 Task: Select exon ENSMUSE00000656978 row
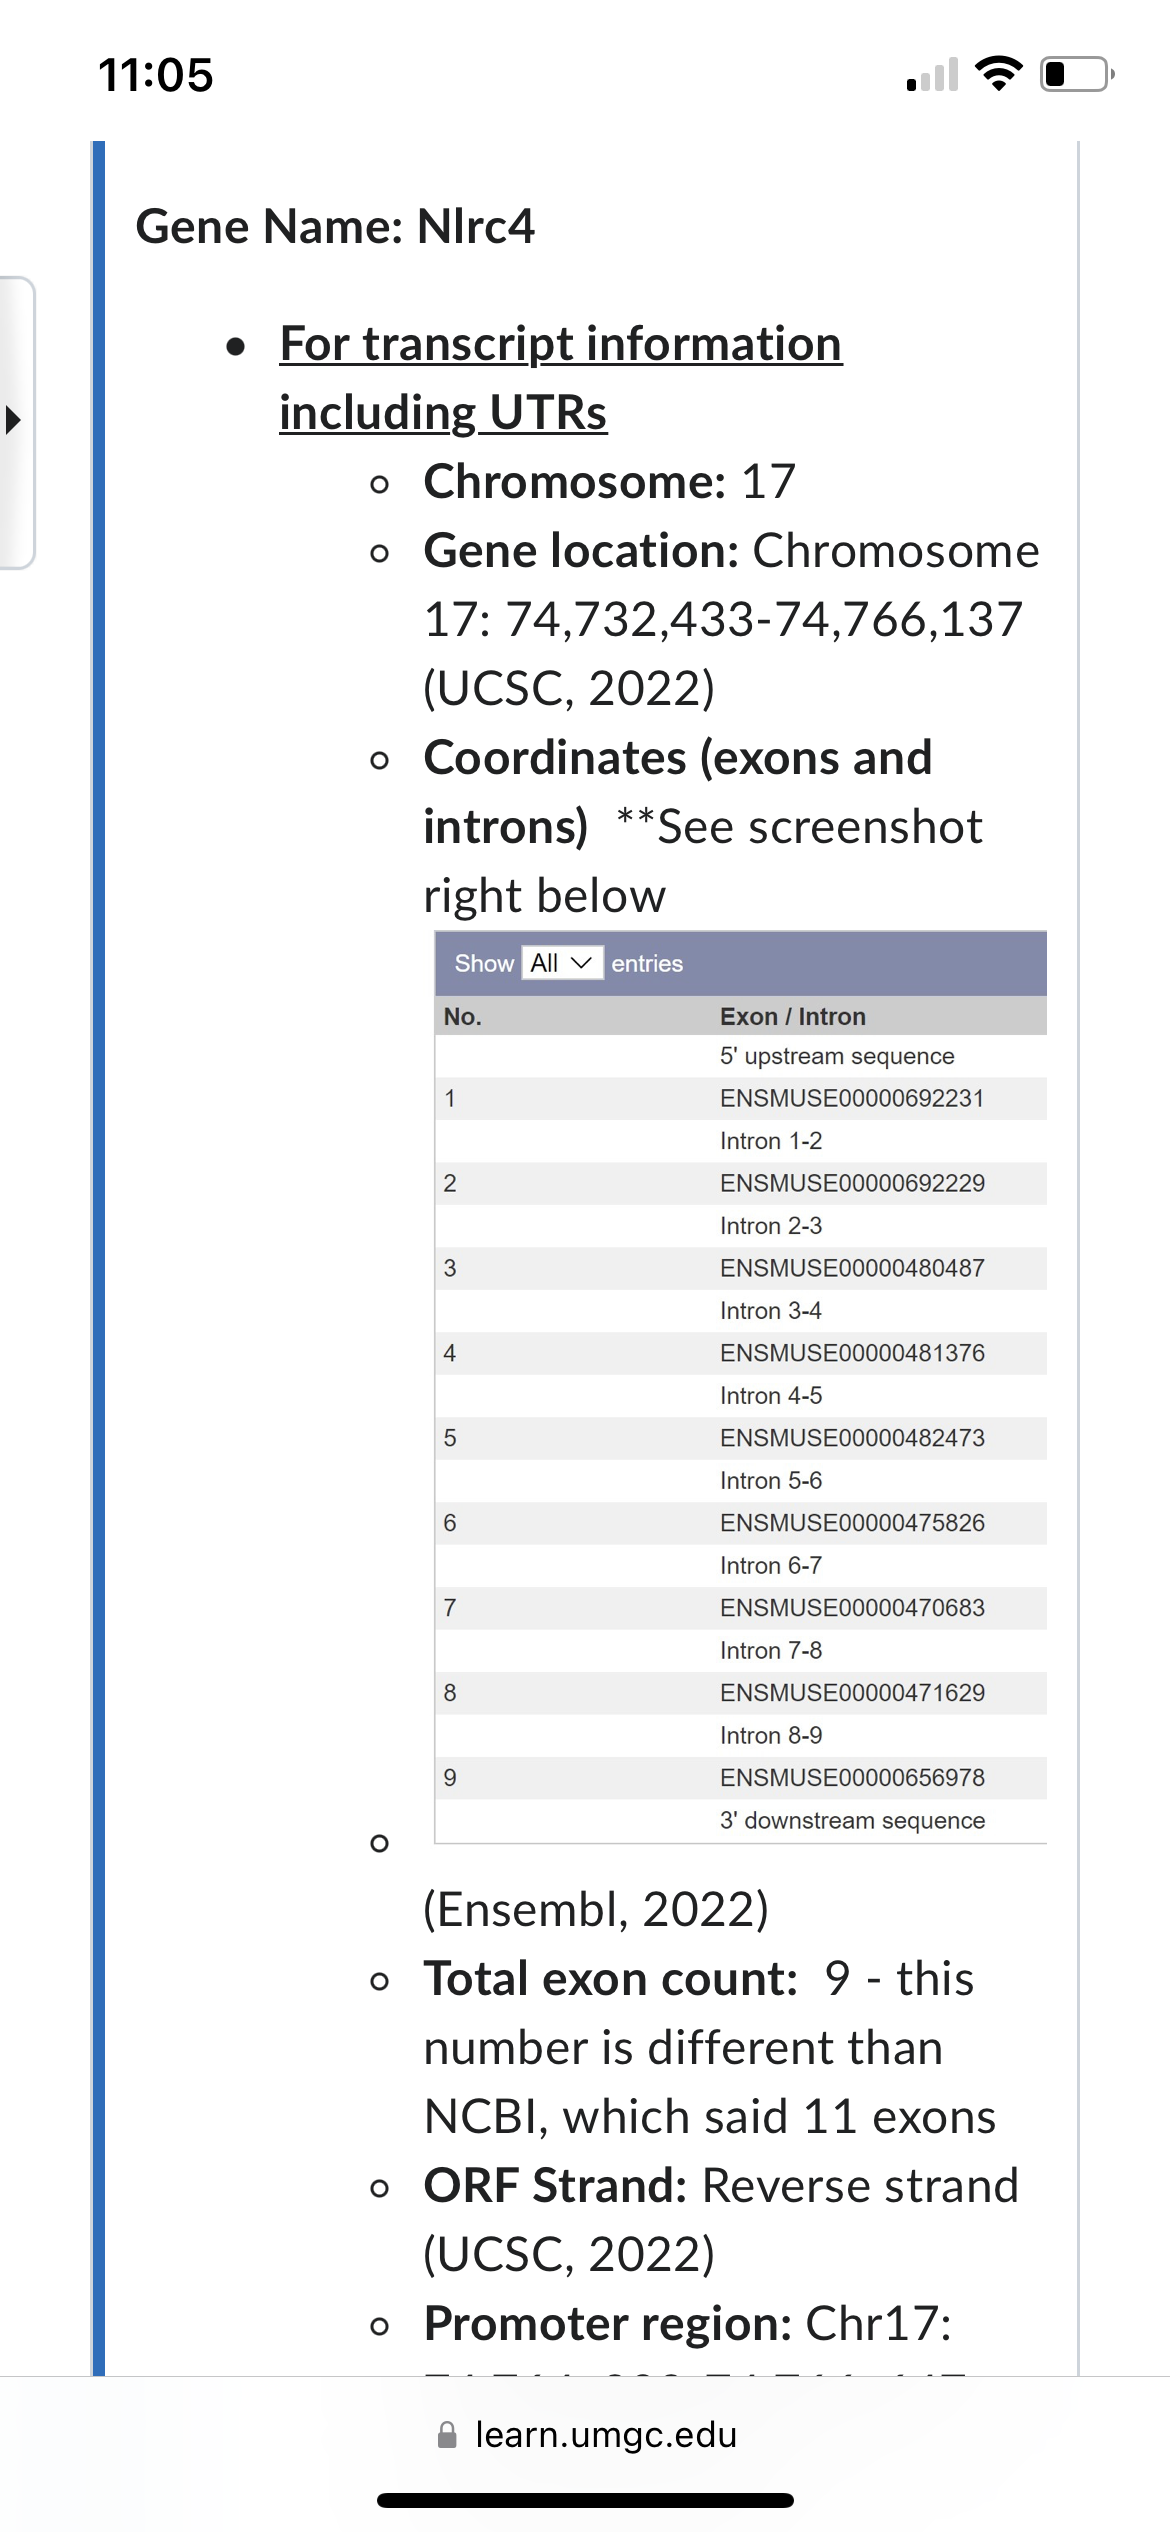pyautogui.click(x=741, y=1778)
